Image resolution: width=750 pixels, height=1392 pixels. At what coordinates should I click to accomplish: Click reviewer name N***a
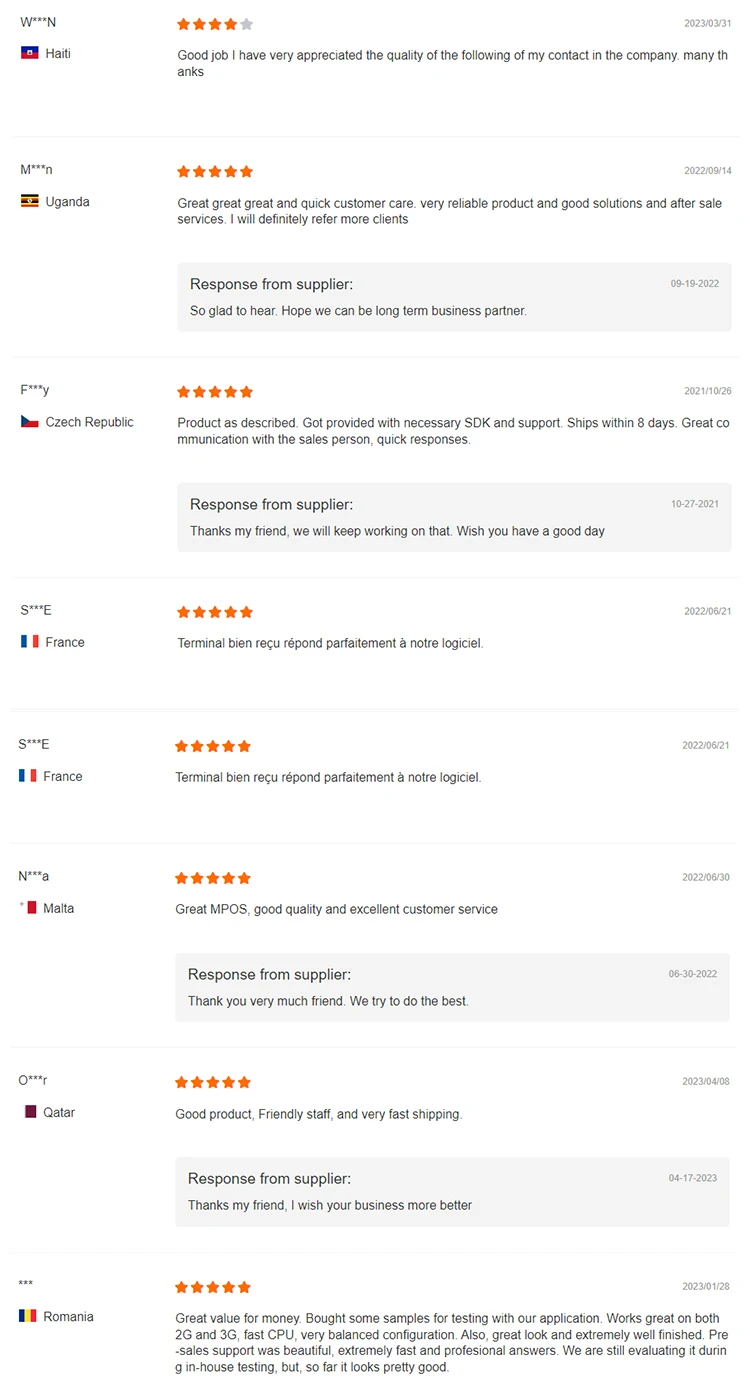point(33,876)
